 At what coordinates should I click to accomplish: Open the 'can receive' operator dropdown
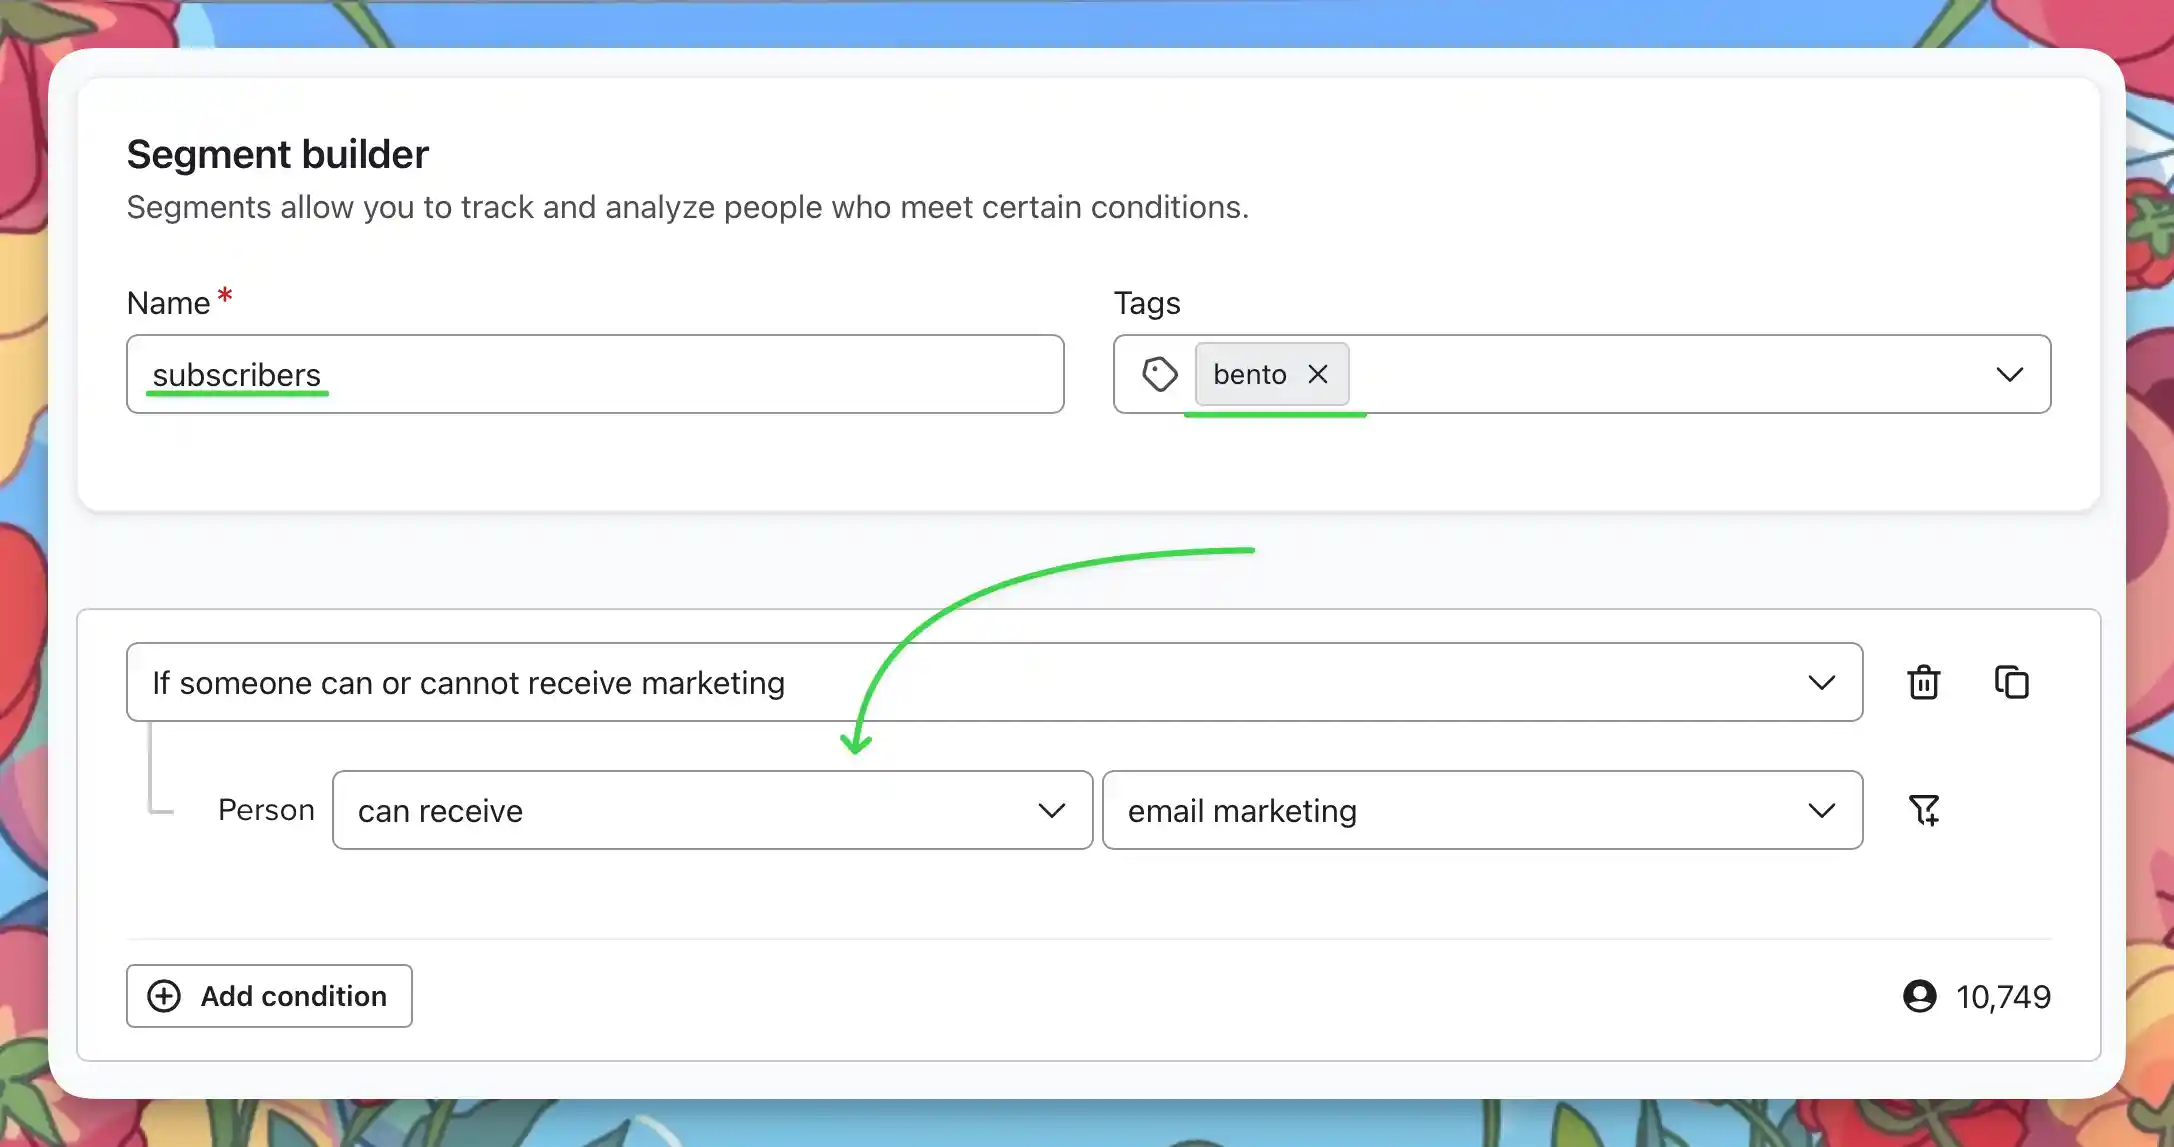click(711, 810)
